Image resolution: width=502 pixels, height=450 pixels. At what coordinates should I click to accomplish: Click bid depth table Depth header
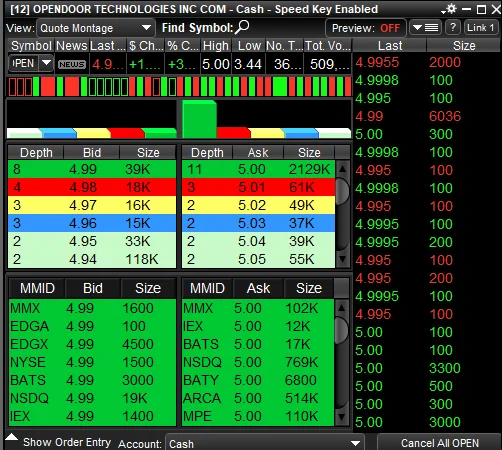click(x=36, y=153)
